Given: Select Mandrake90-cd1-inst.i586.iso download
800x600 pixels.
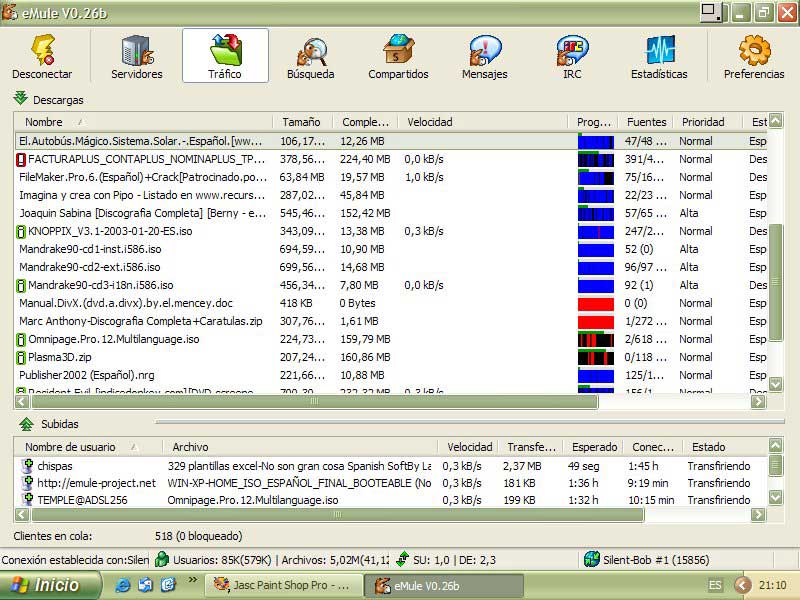Looking at the screenshot, I should 392,249.
